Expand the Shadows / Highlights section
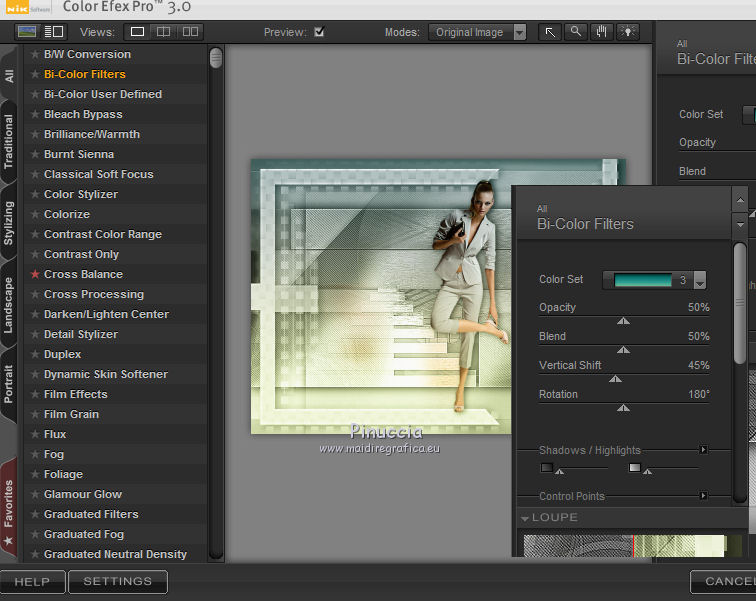The width and height of the screenshot is (756, 601). [x=703, y=450]
